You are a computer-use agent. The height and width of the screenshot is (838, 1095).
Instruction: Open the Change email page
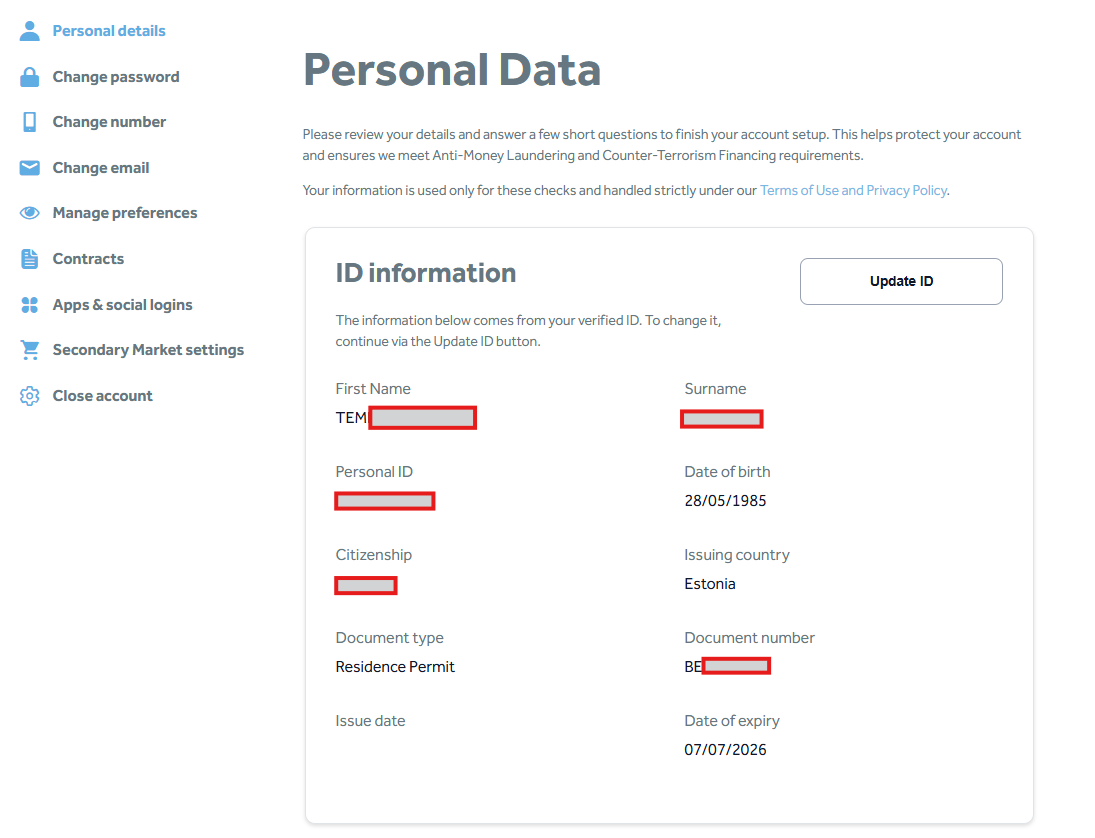point(101,168)
